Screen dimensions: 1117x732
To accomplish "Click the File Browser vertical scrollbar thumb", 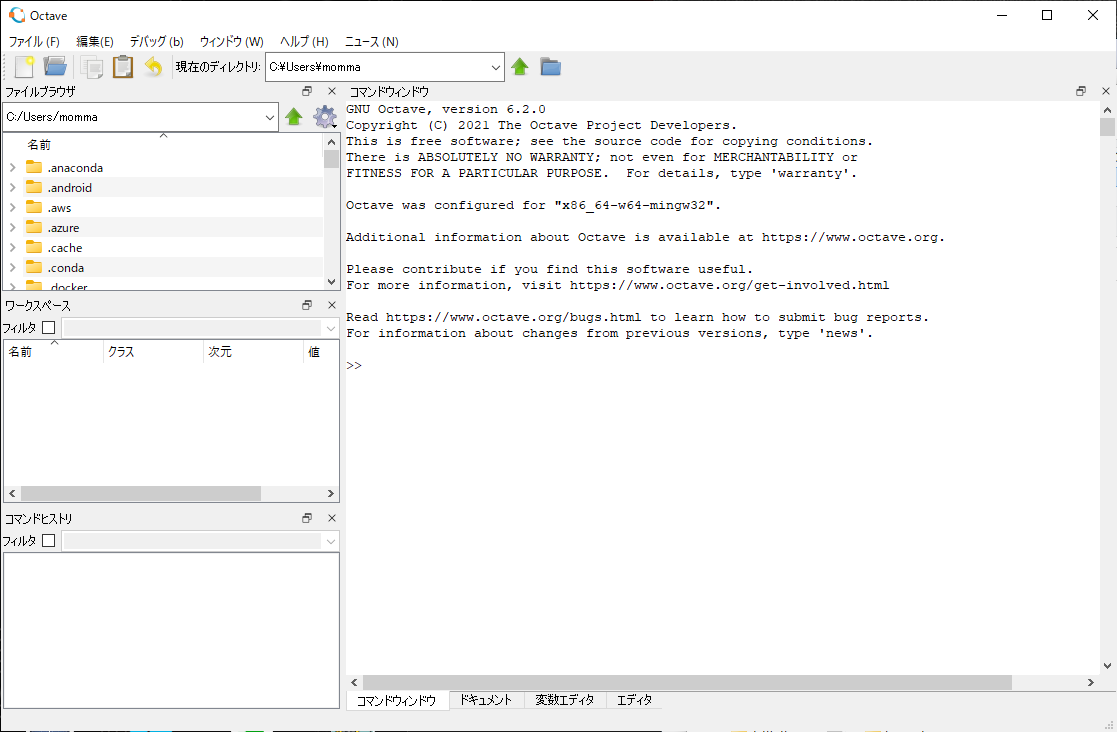I will click(331, 159).
